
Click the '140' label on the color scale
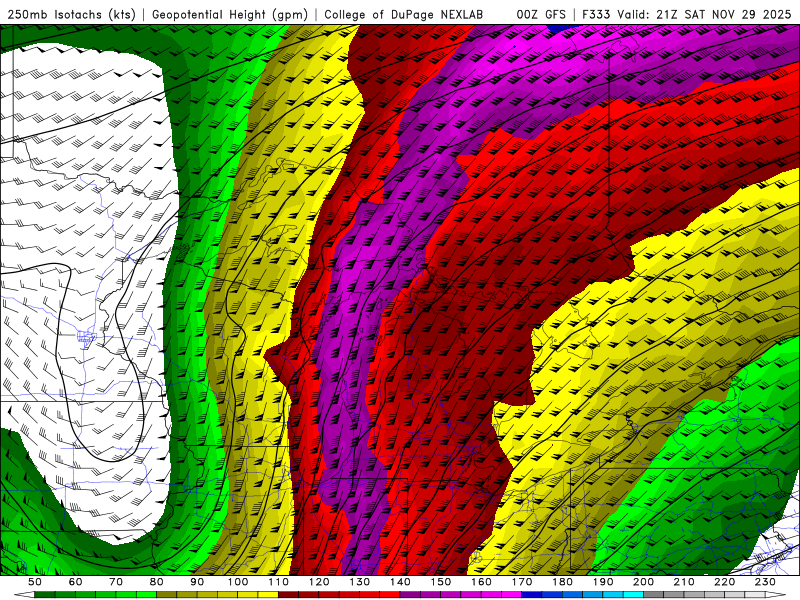click(400, 582)
